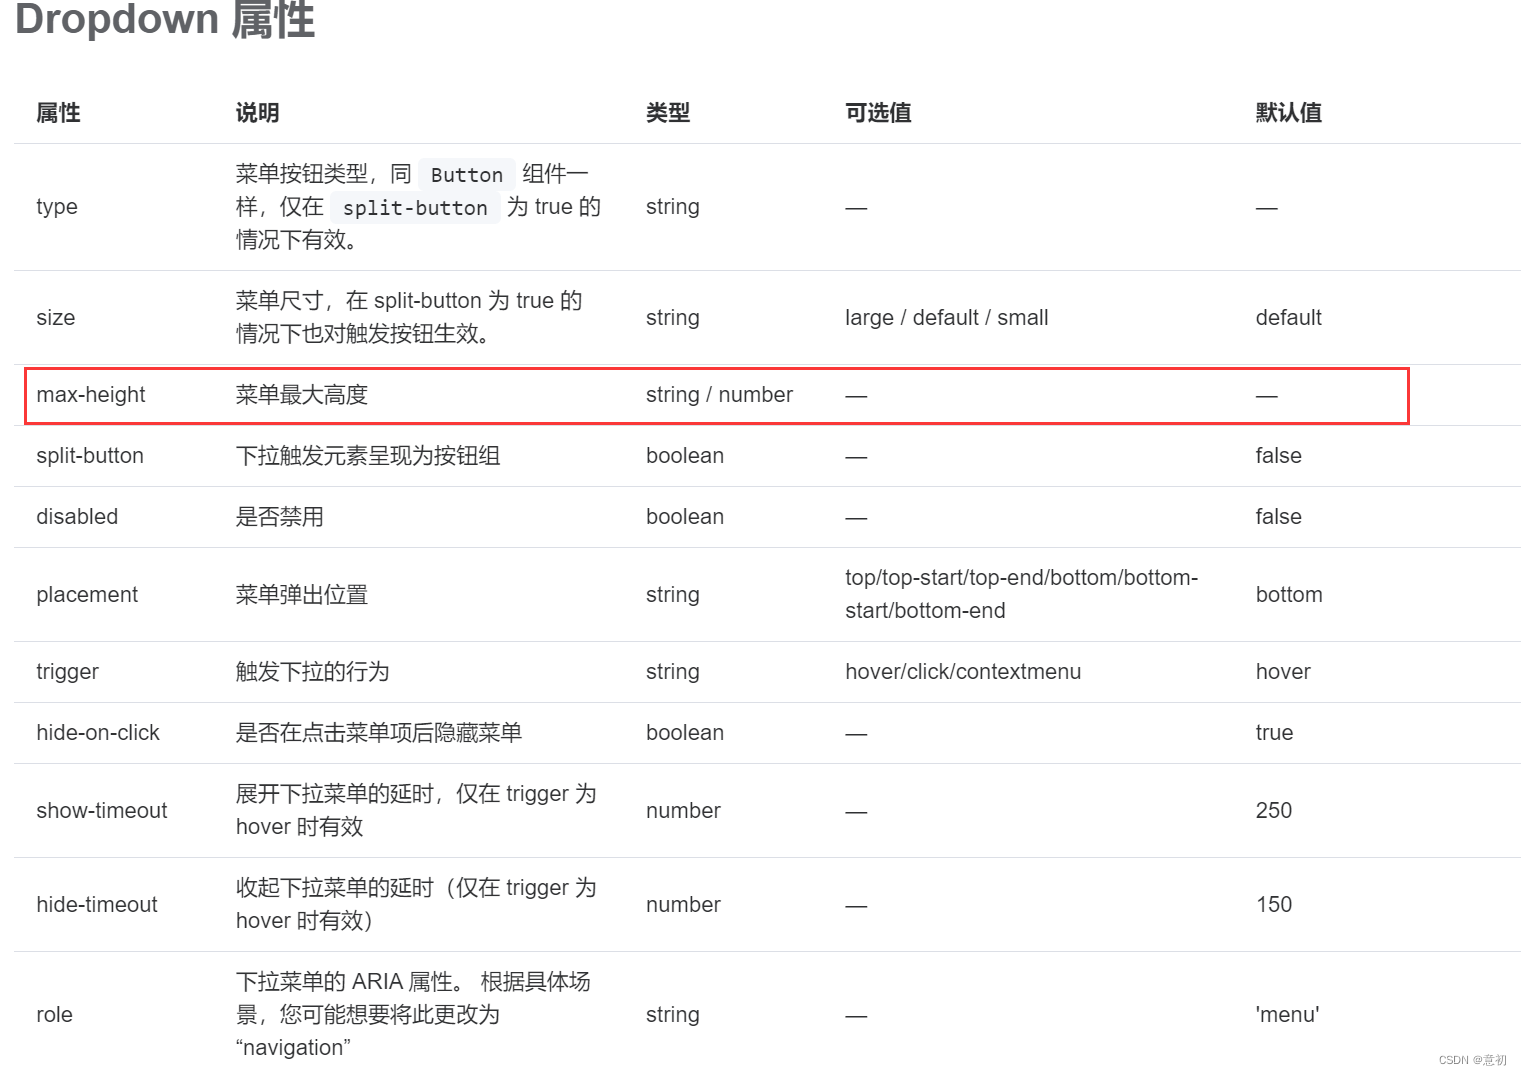Screen dimensions: 1521x1075
Task: Select the type attribute row label
Action: 56,207
